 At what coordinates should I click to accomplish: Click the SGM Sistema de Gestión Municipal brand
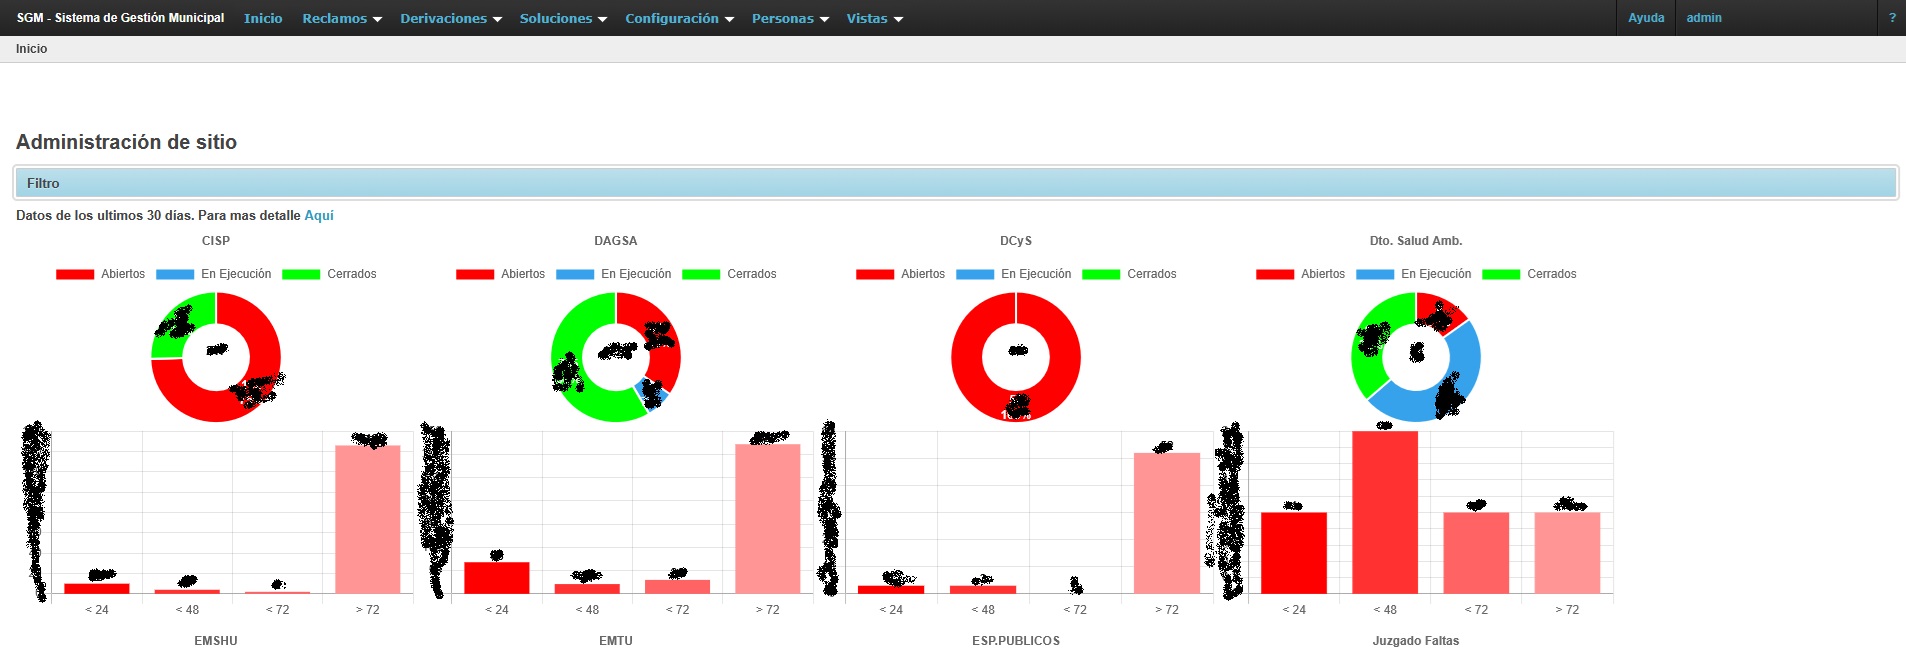click(x=120, y=18)
